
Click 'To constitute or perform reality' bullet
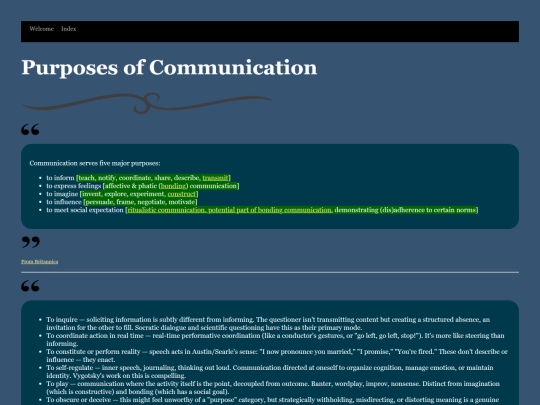277,356
